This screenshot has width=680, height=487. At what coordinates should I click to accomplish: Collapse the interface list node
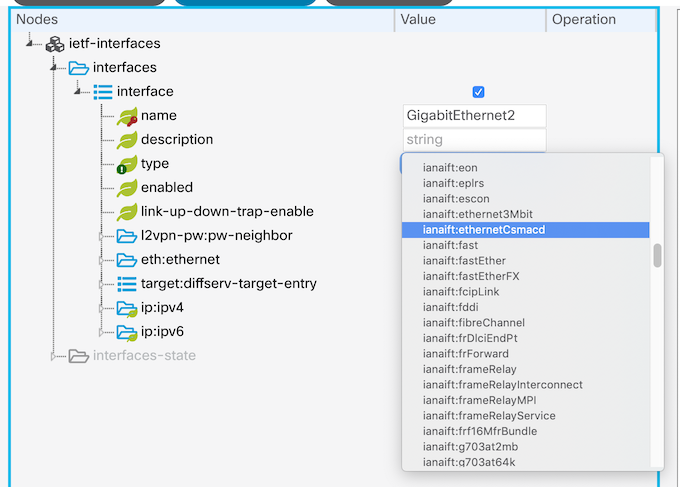[78, 91]
